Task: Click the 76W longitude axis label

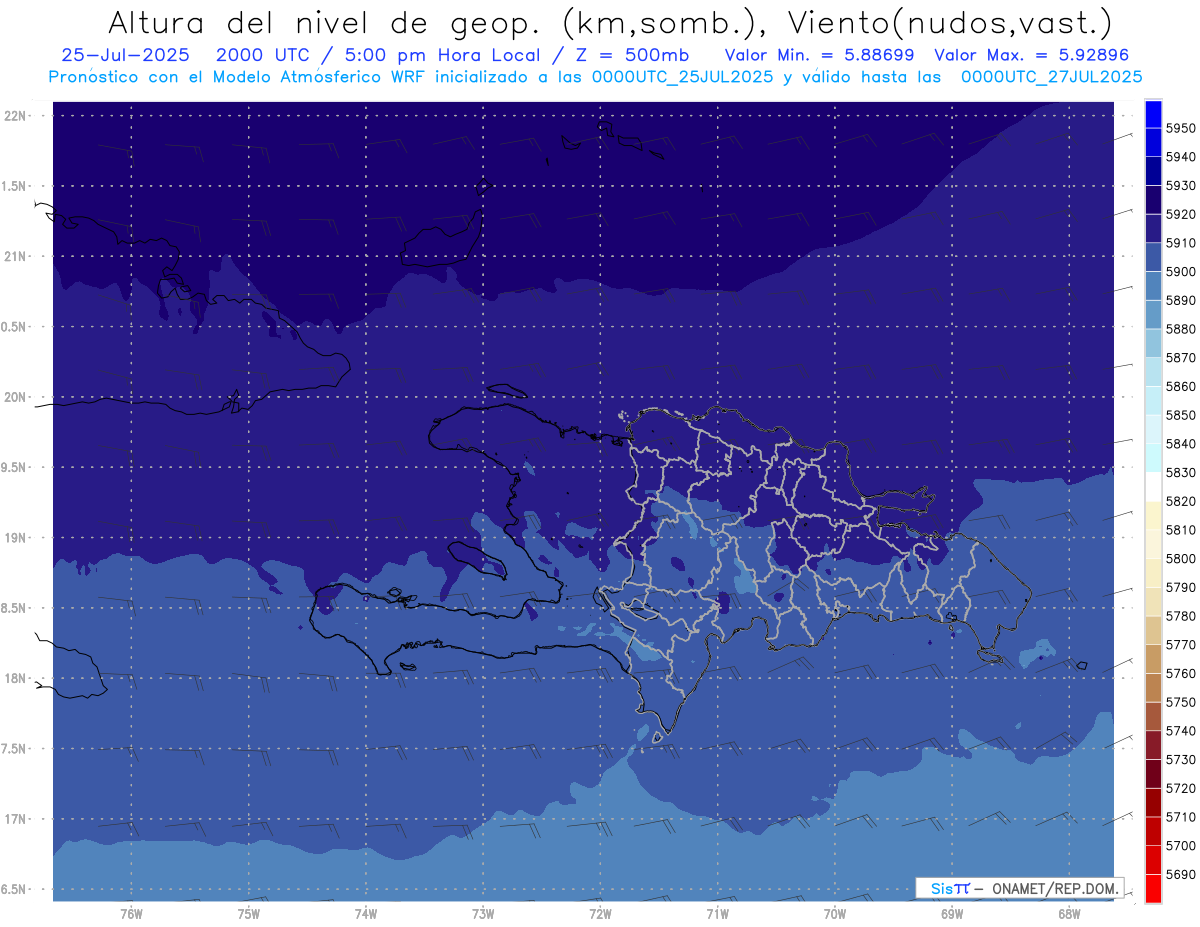Action: [131, 913]
